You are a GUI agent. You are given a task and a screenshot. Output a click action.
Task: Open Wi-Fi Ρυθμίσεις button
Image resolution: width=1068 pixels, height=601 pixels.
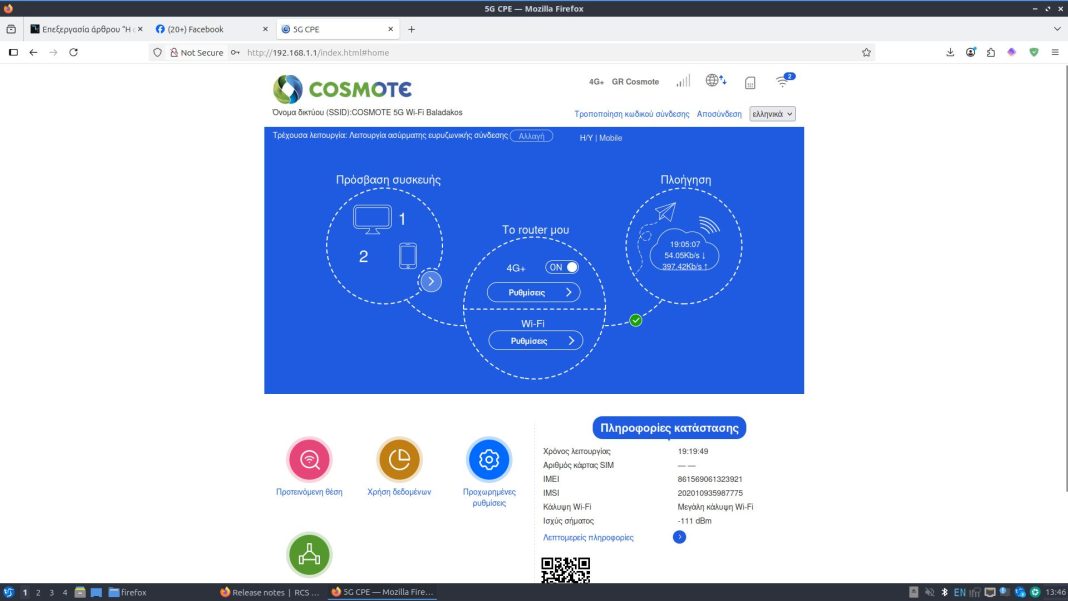point(535,341)
